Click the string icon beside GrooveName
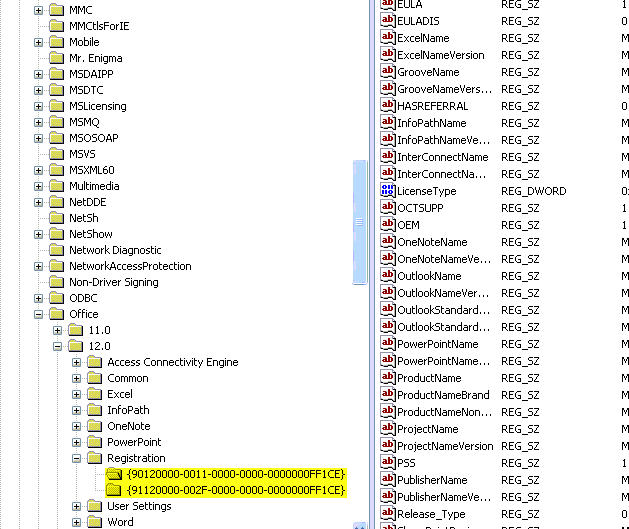Screen dimensions: 629x529 click(388, 71)
